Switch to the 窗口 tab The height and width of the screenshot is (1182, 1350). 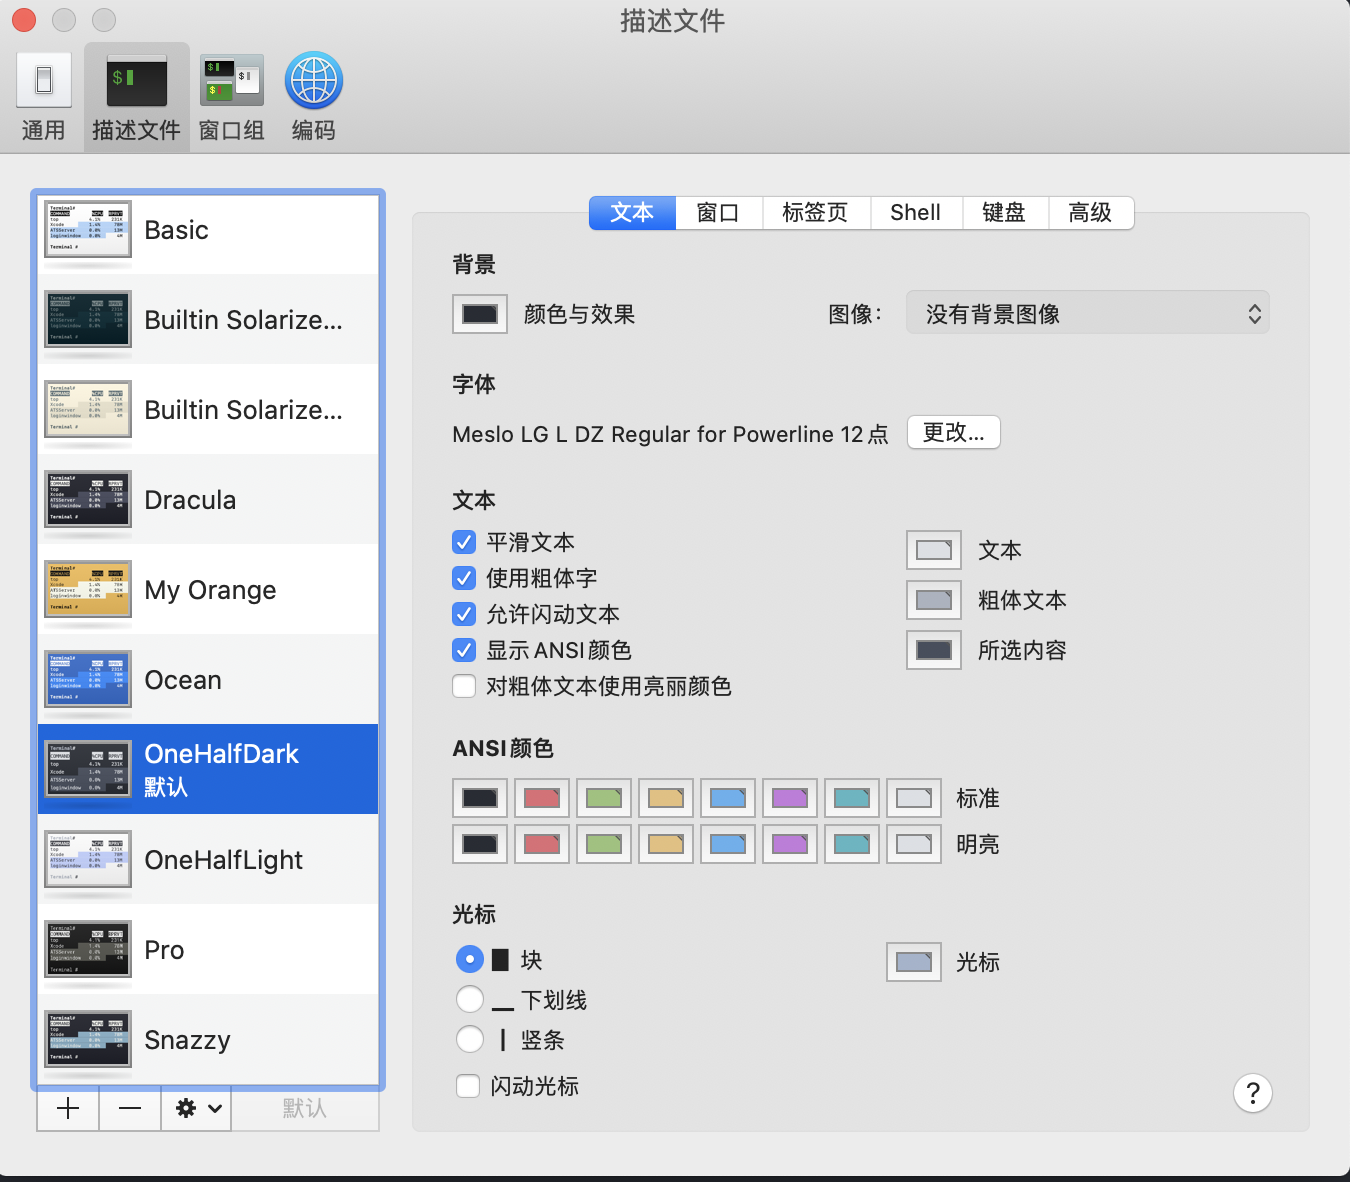719,212
